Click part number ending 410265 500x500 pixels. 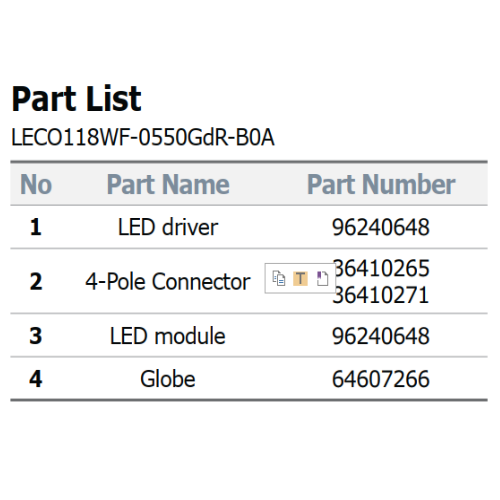[x=382, y=268]
